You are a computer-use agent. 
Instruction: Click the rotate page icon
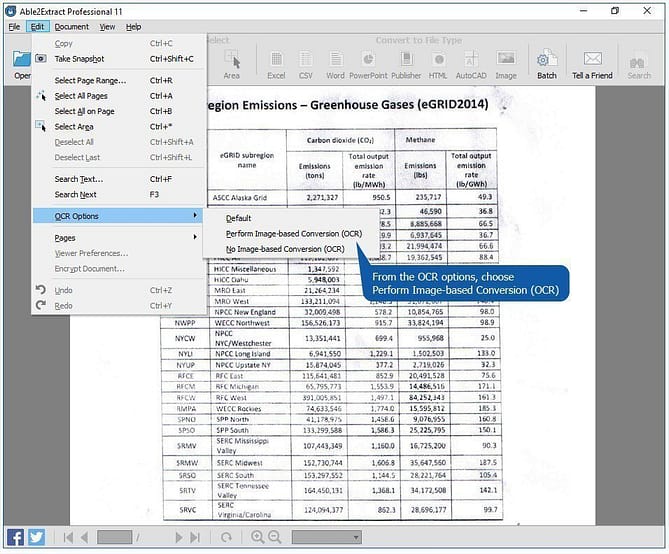click(x=227, y=537)
